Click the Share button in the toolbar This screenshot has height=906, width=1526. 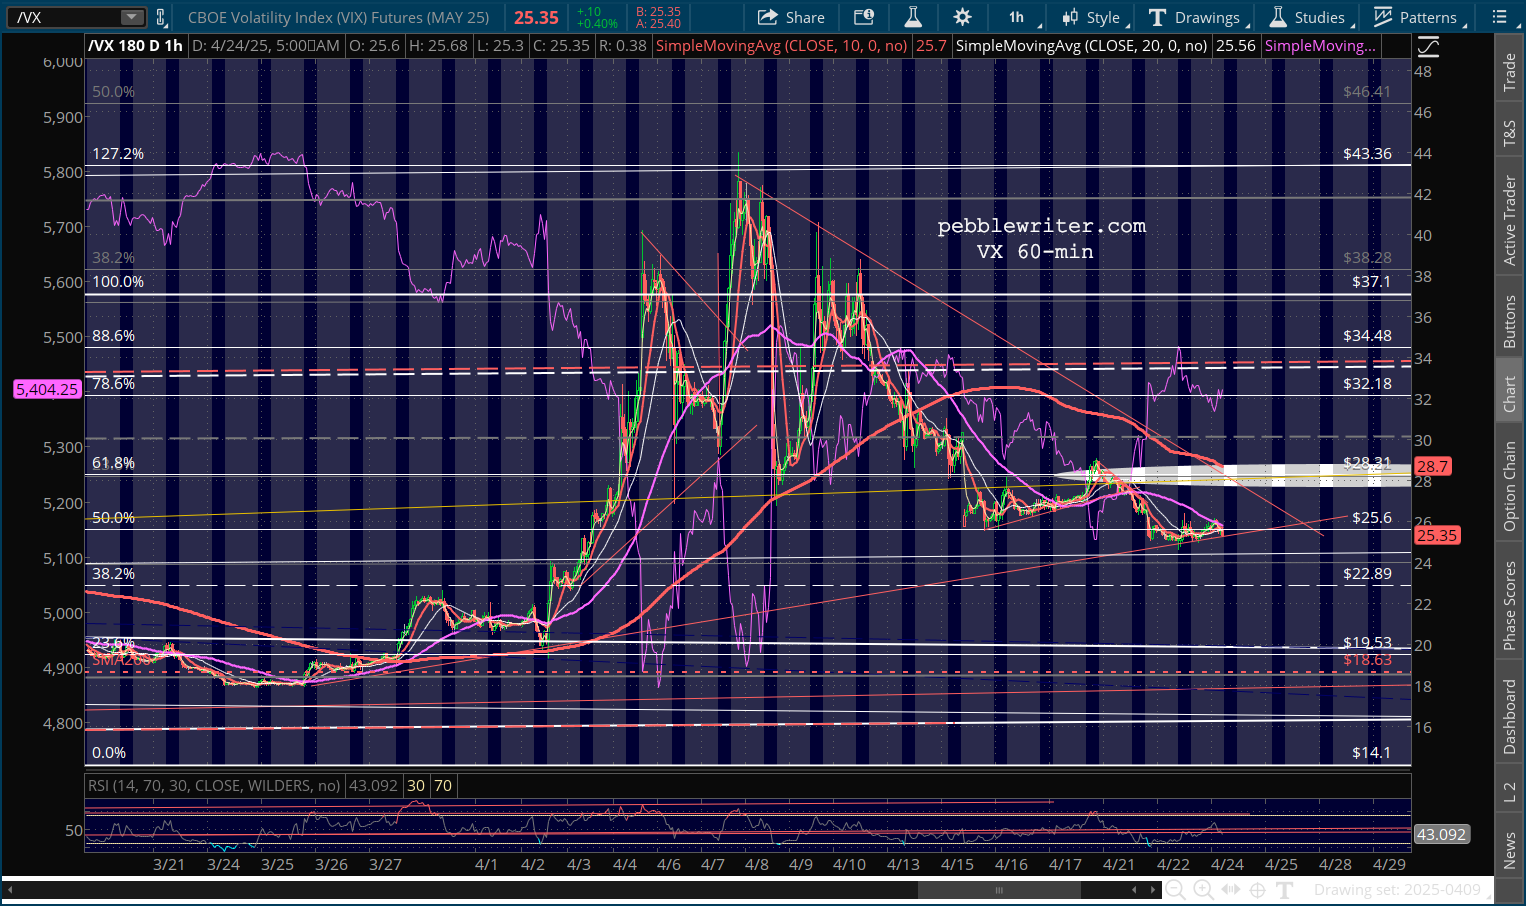tap(791, 17)
